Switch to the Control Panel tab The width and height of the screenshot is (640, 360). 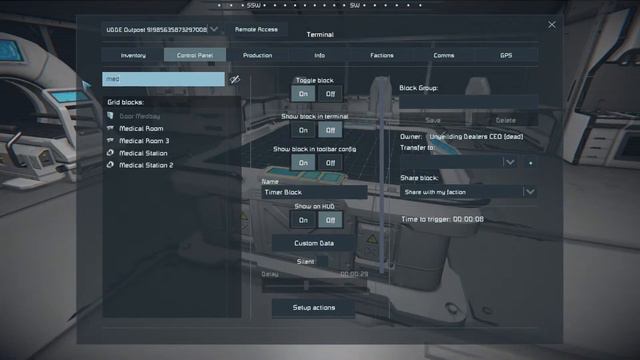(x=195, y=55)
